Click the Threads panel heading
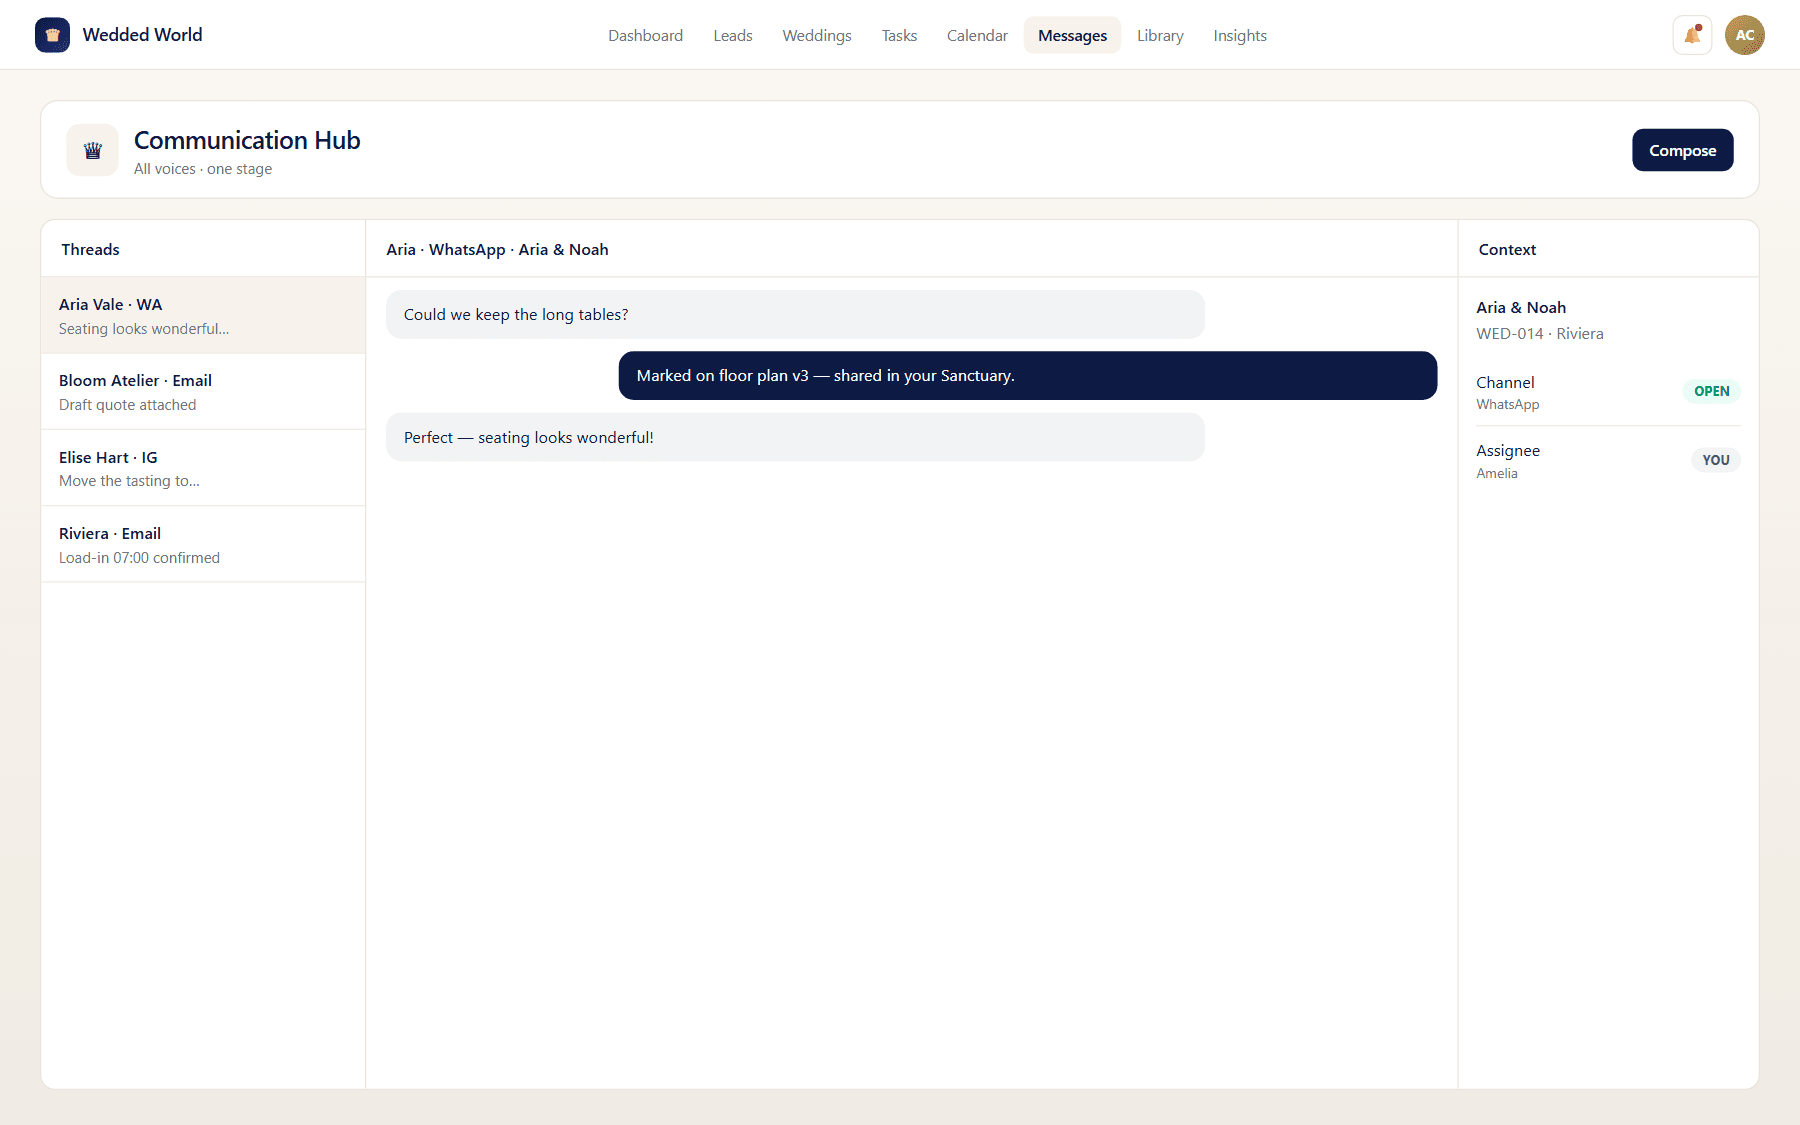The width and height of the screenshot is (1800, 1125). tap(90, 249)
